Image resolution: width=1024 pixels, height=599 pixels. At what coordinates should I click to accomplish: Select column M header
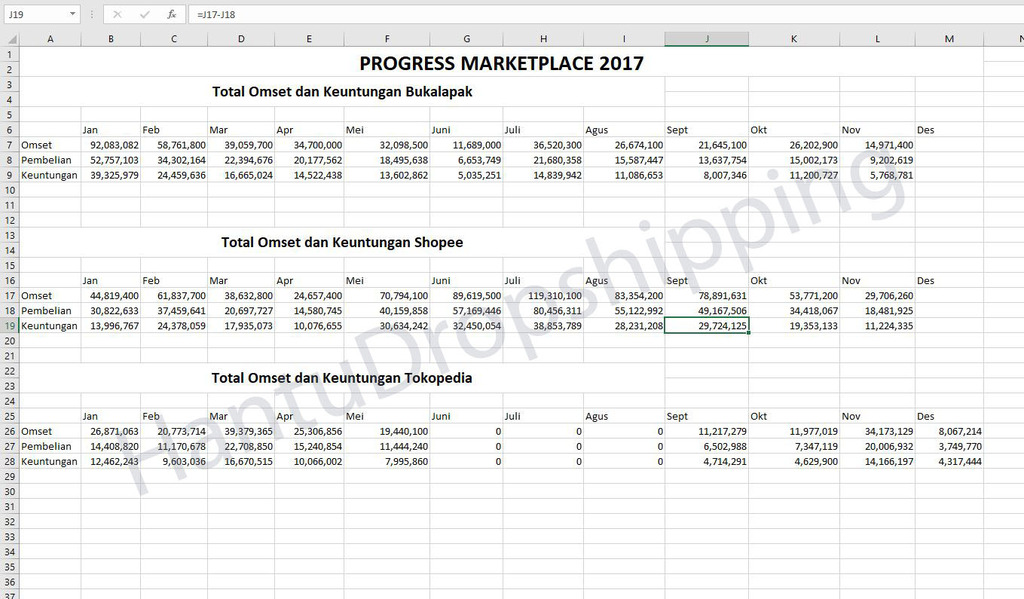(x=949, y=39)
